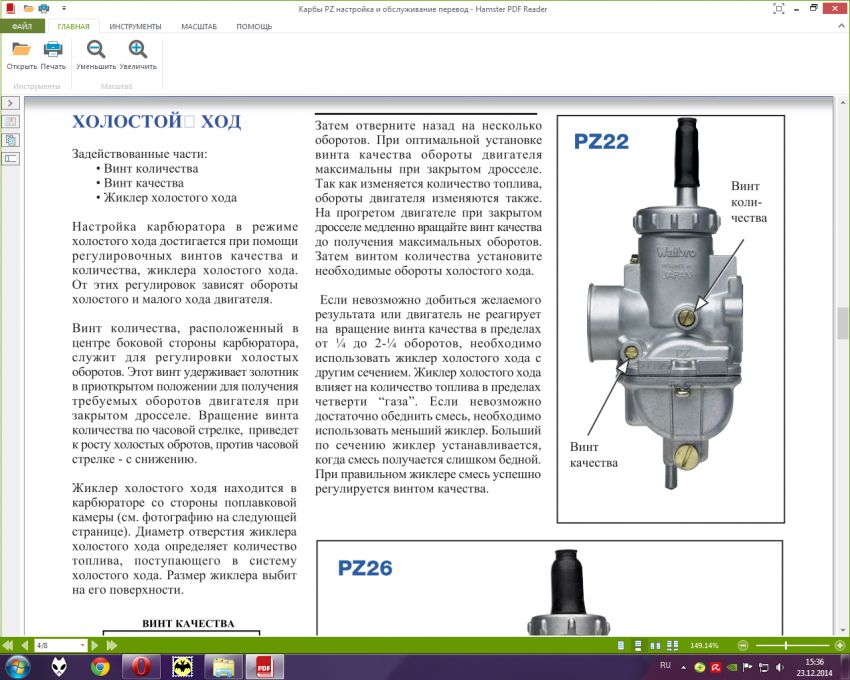Viewport: 850px width, 680px height.
Task: Open page thumbnails sidebar panel
Action: [x=10, y=121]
